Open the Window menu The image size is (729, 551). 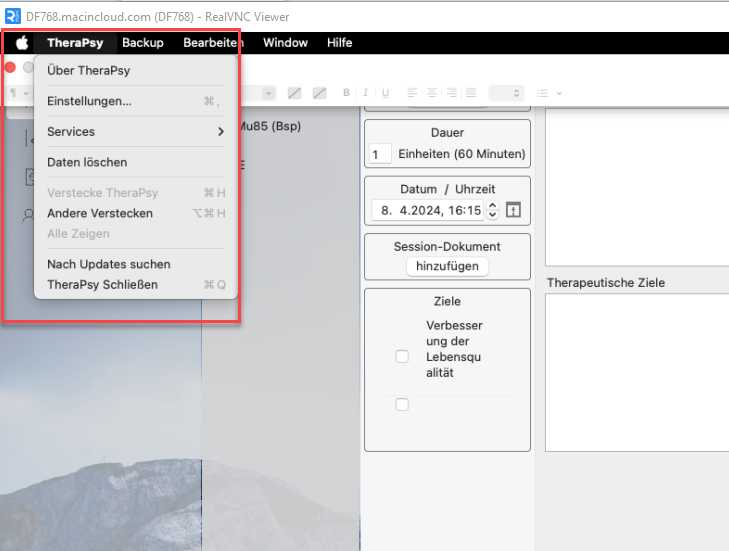tap(285, 43)
